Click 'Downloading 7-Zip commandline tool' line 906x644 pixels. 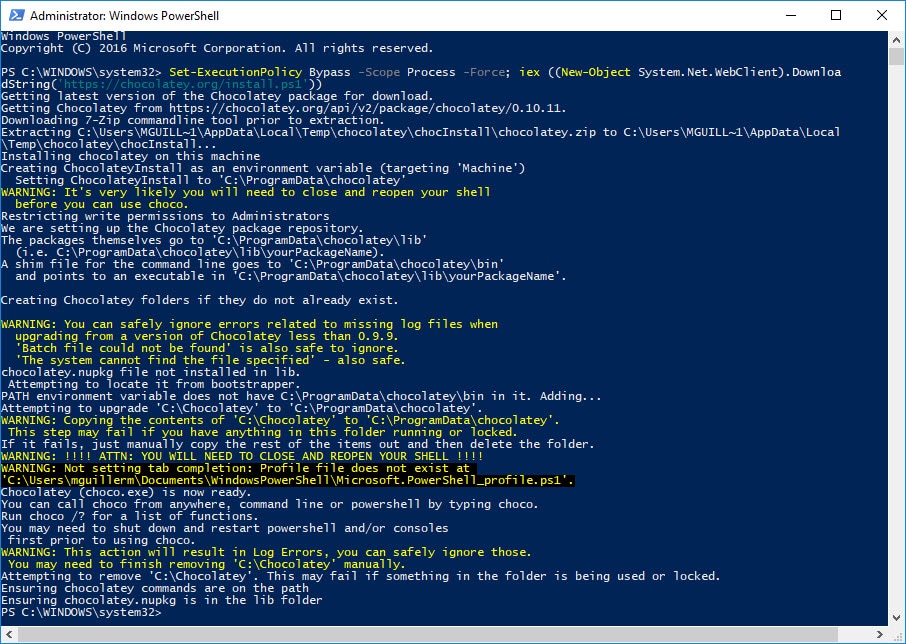[193, 120]
